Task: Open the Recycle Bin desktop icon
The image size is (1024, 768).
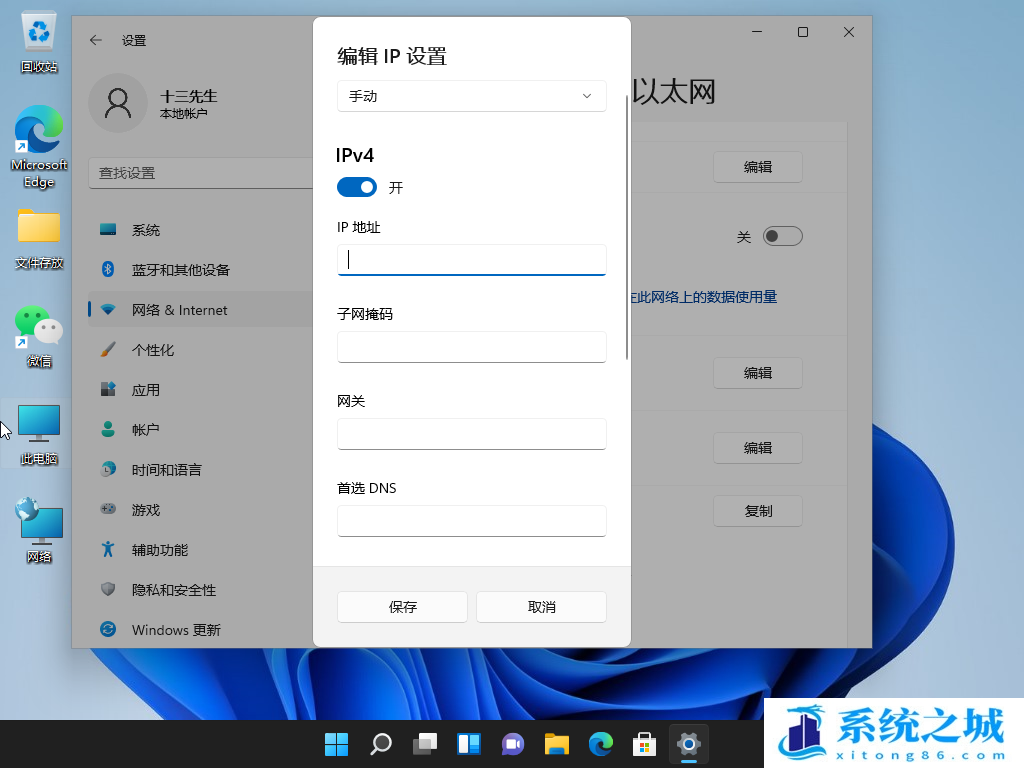Action: click(x=39, y=41)
